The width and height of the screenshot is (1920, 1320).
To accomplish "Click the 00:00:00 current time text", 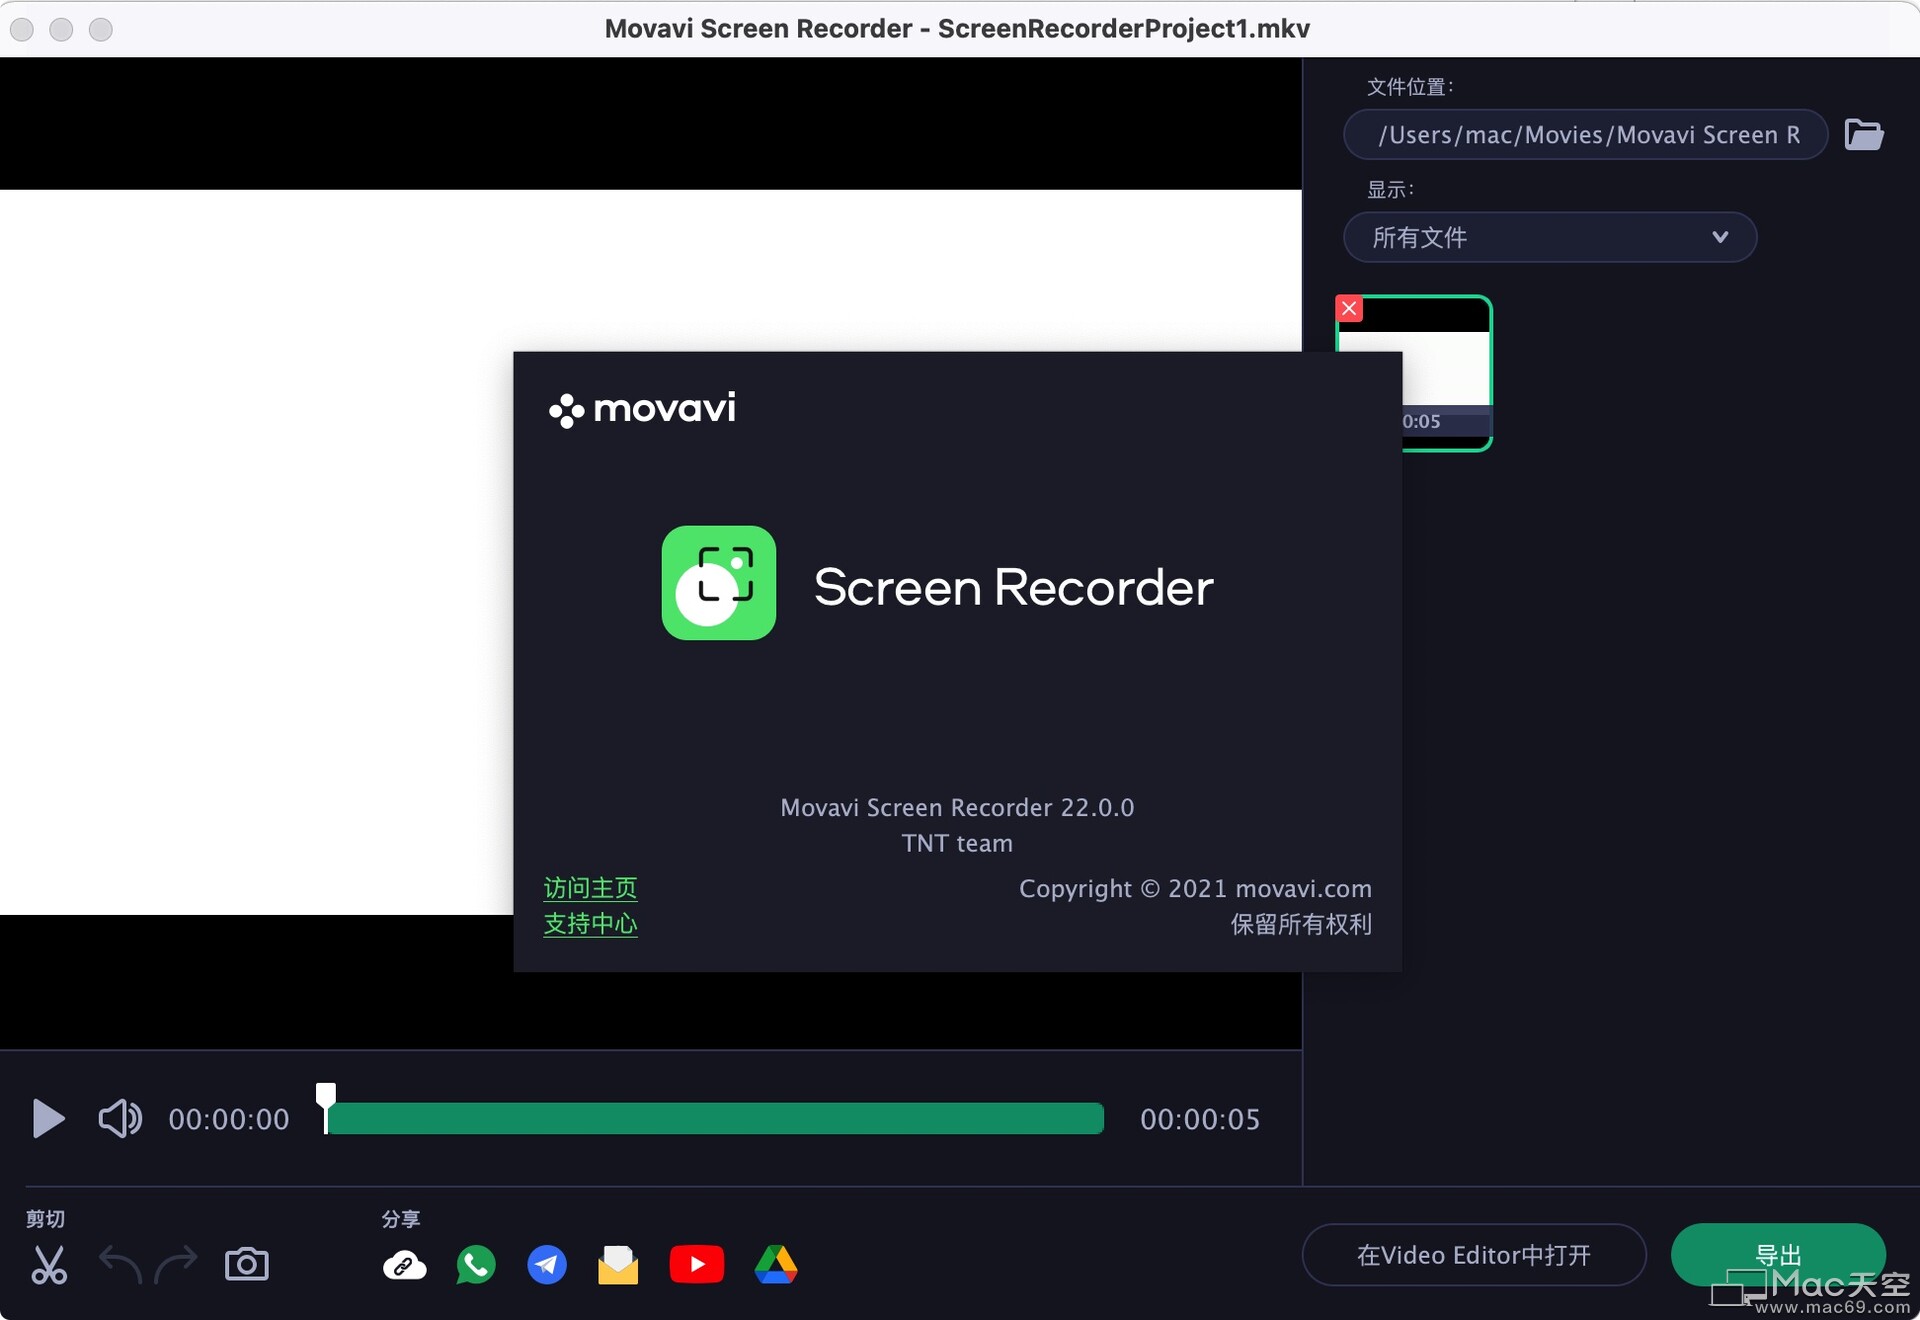I will coord(229,1119).
